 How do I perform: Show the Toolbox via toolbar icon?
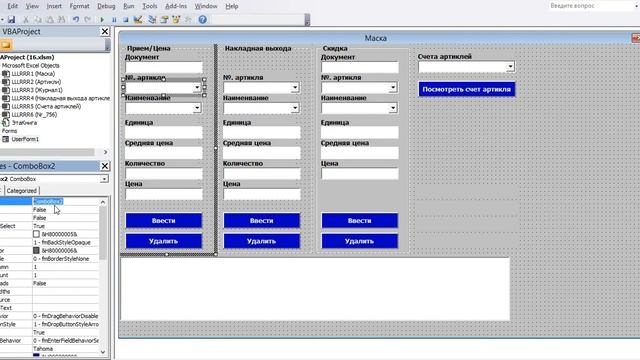point(188,20)
